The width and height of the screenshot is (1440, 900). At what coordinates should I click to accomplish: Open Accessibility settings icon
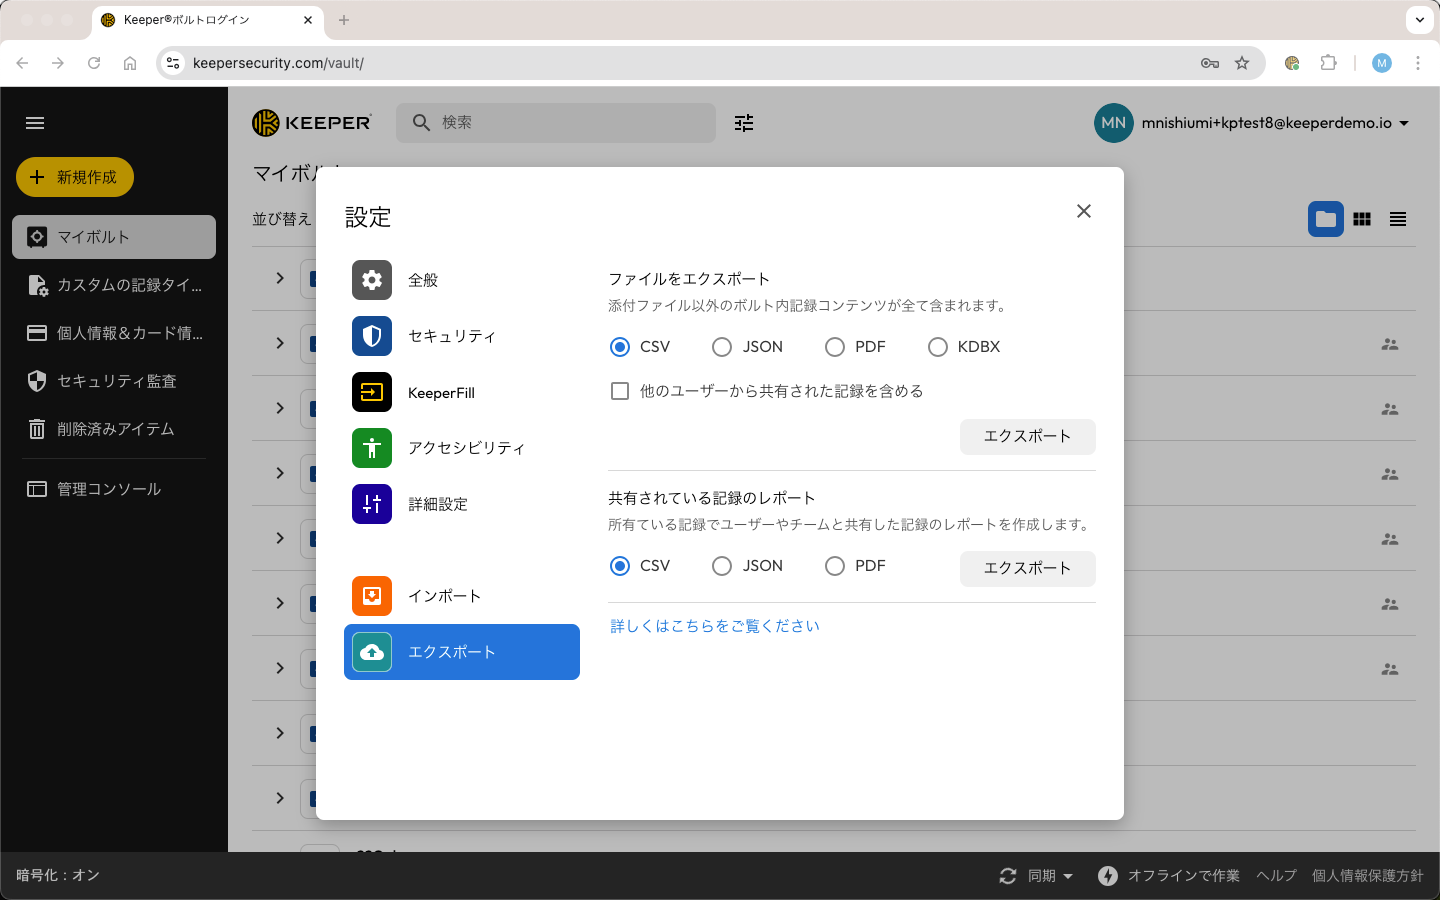[372, 448]
